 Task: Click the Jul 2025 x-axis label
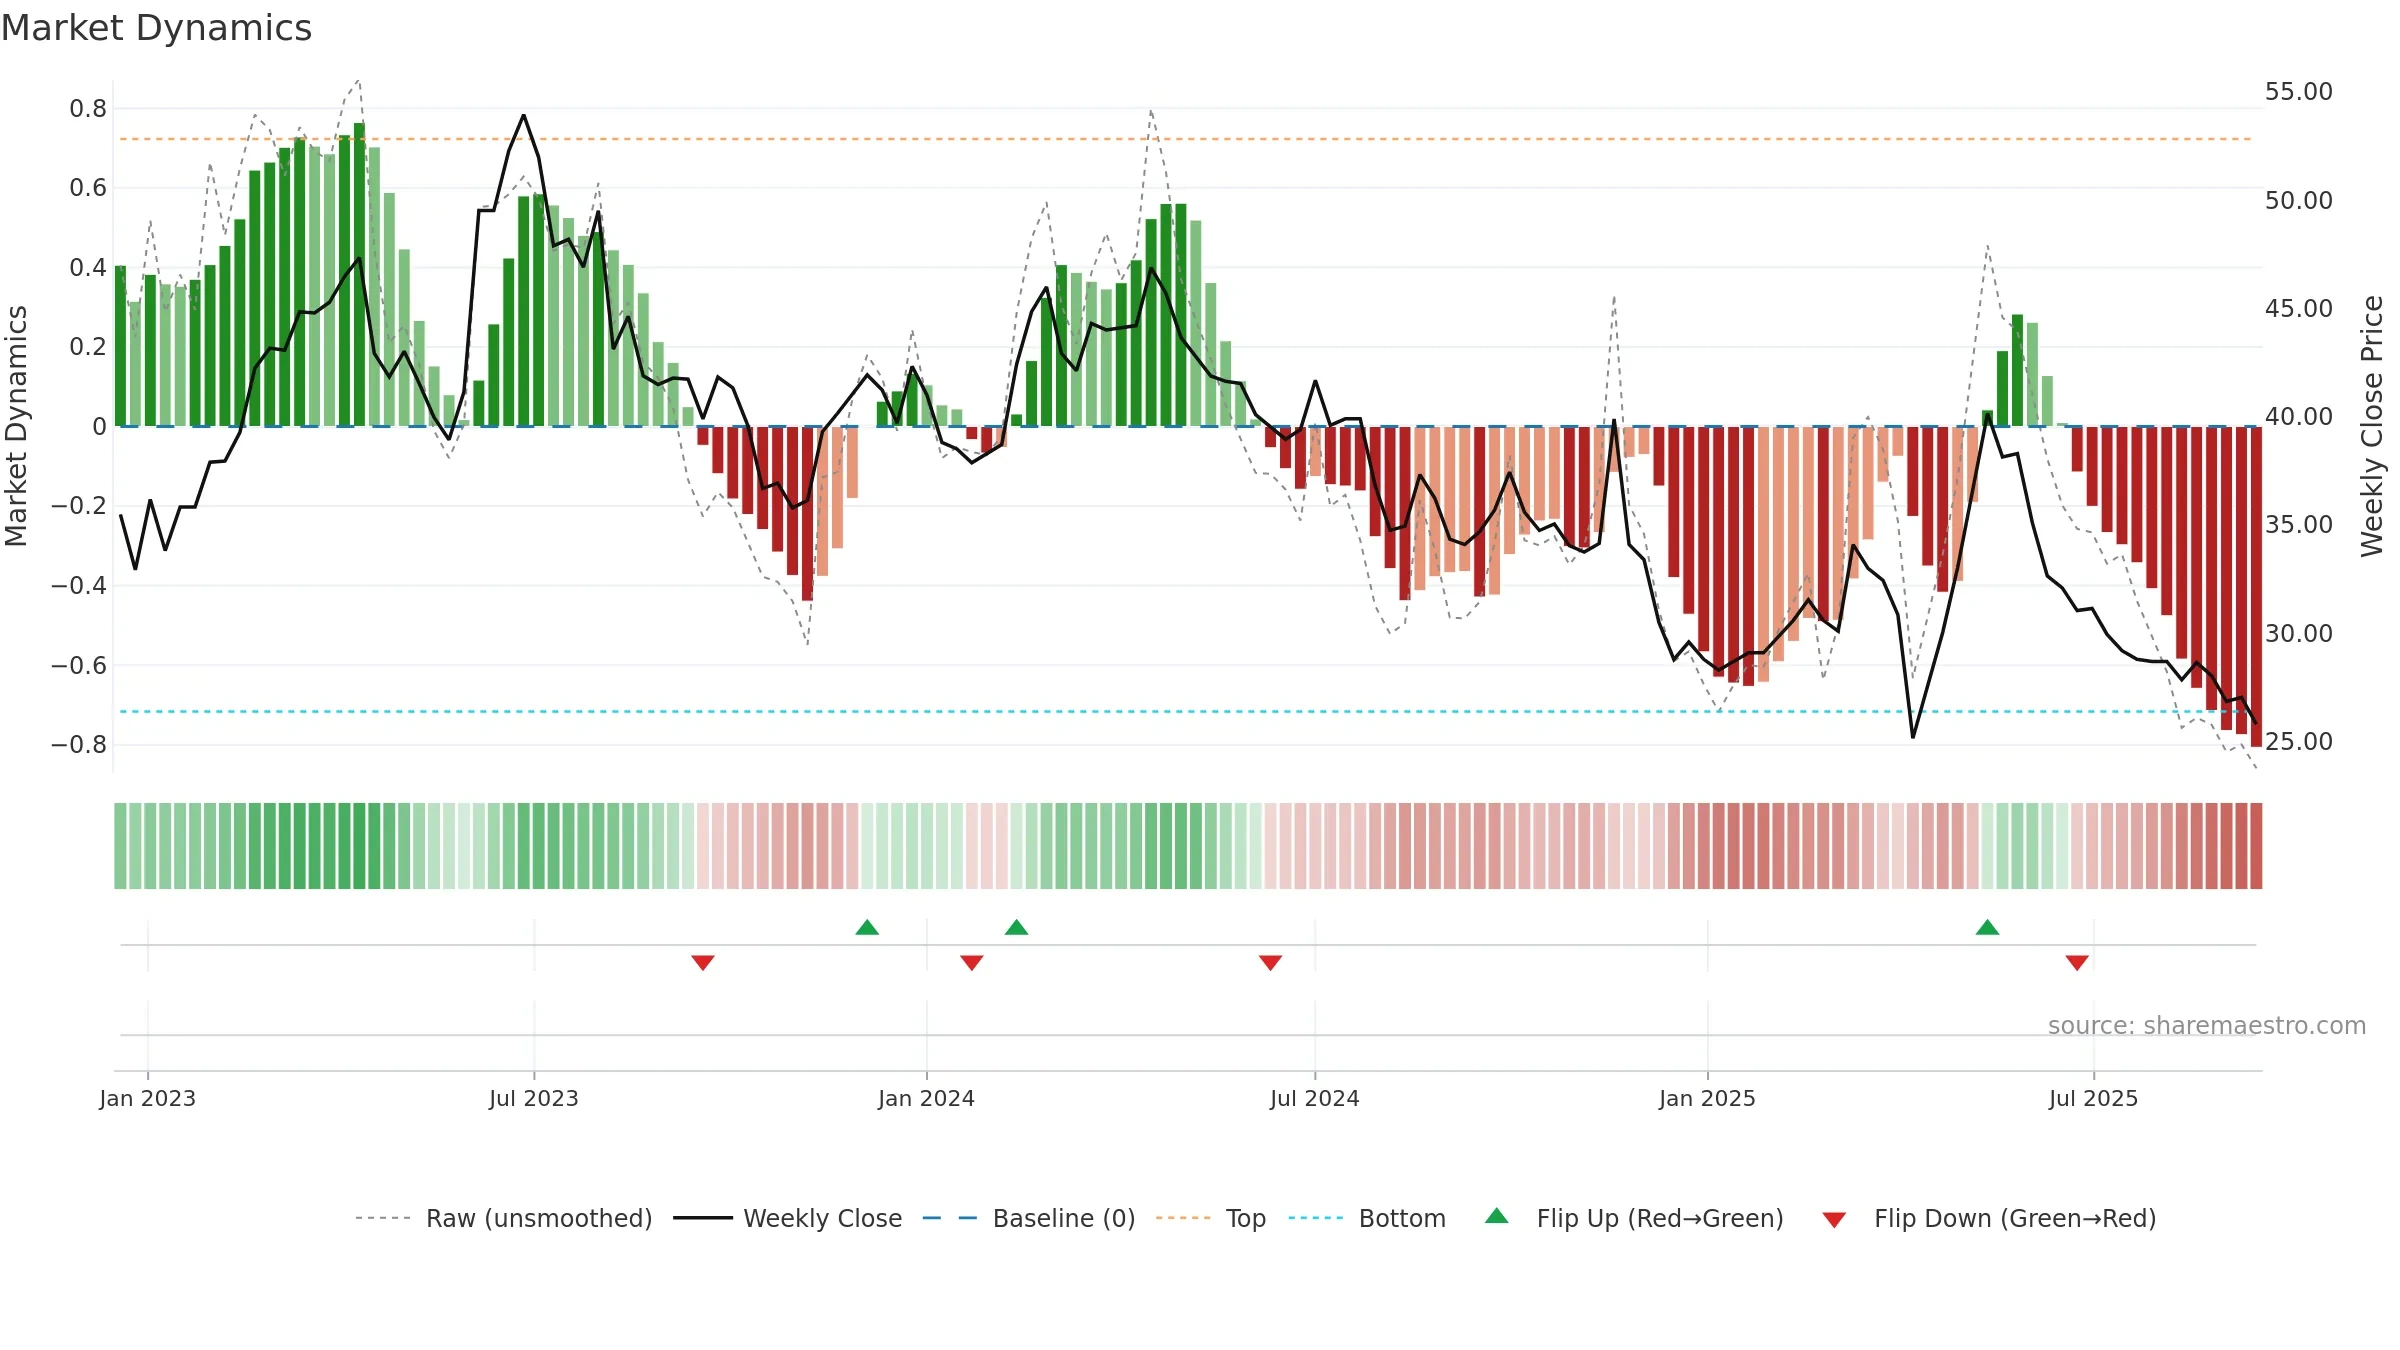tap(2093, 1098)
